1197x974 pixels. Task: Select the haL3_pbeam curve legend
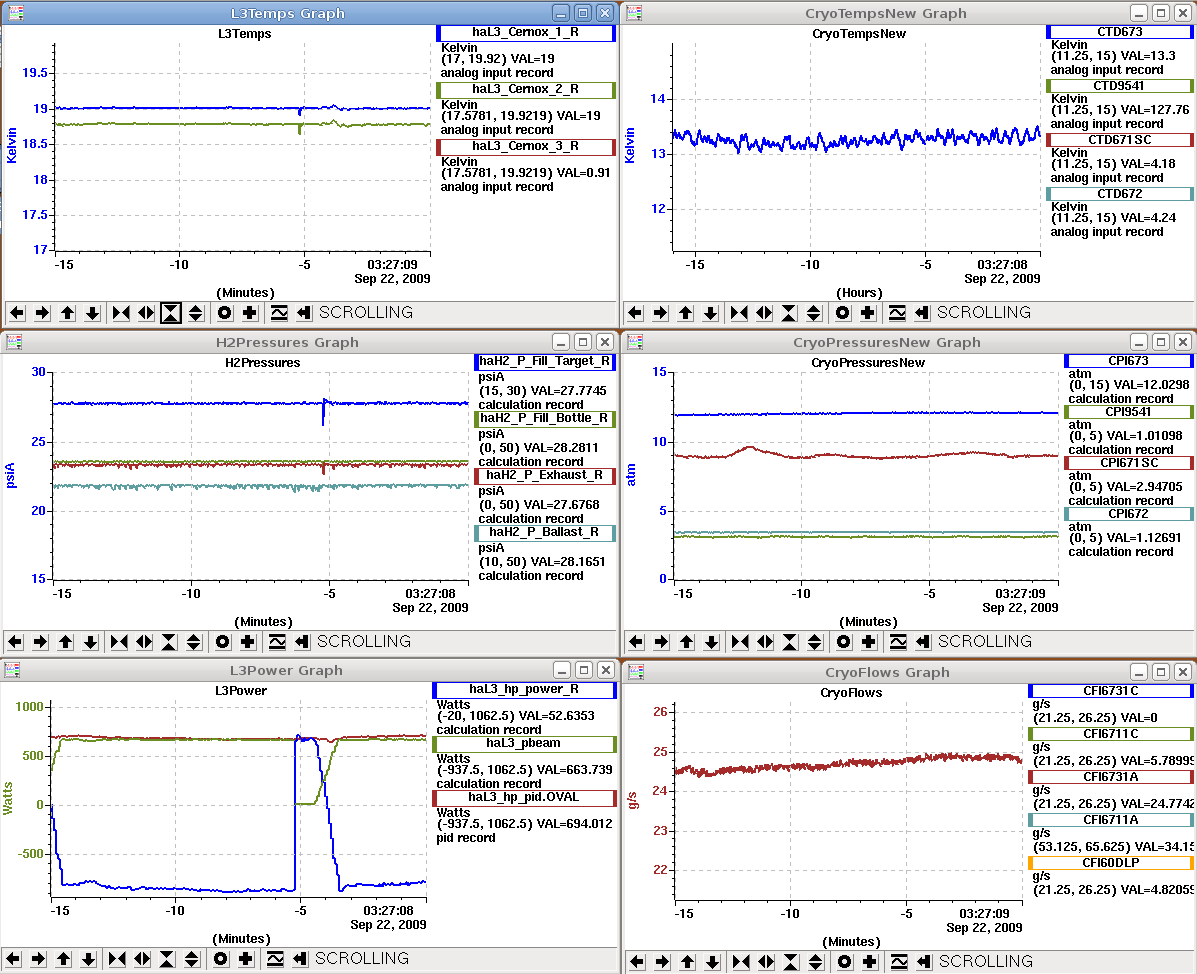(524, 744)
